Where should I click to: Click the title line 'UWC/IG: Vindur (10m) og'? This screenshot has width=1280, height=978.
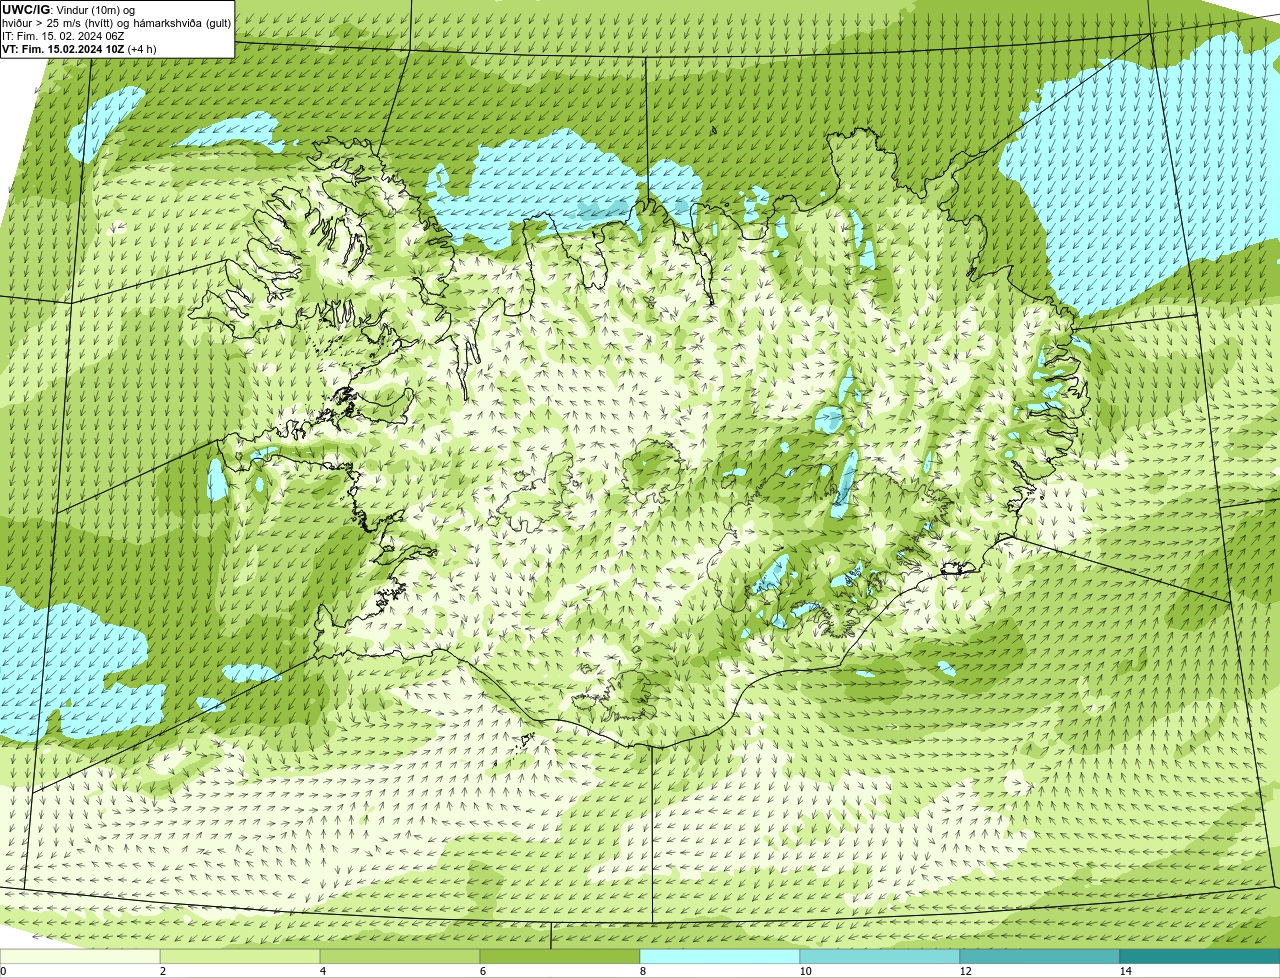(x=69, y=10)
